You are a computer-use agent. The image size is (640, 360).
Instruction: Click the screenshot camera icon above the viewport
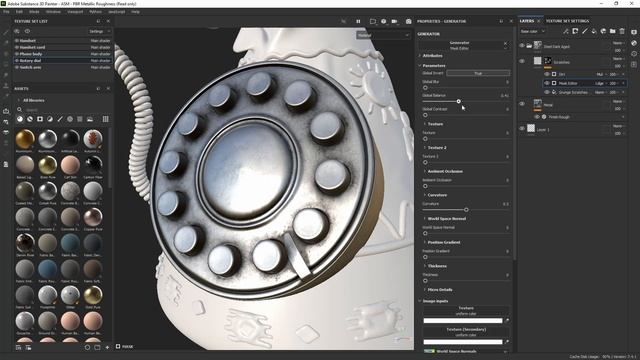[409, 21]
